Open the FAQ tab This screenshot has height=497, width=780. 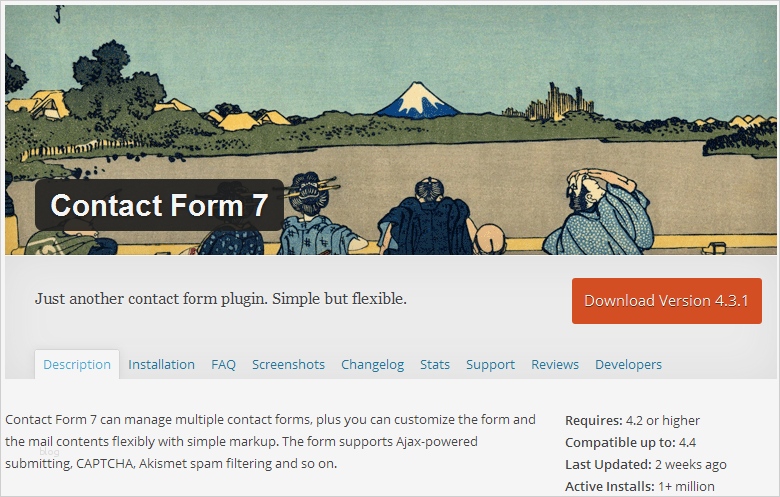click(x=223, y=364)
